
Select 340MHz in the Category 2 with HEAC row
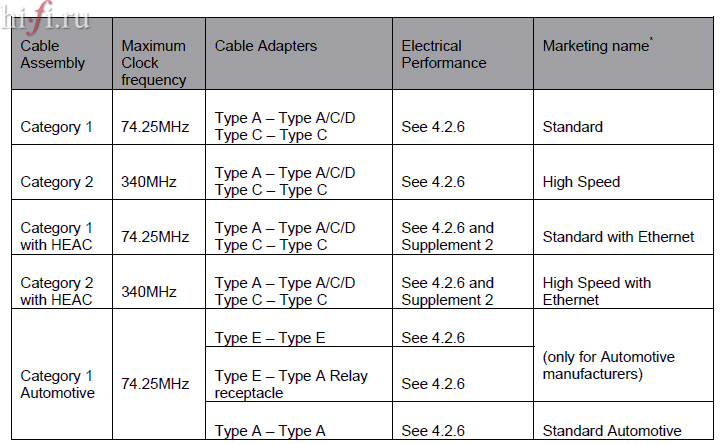(148, 292)
